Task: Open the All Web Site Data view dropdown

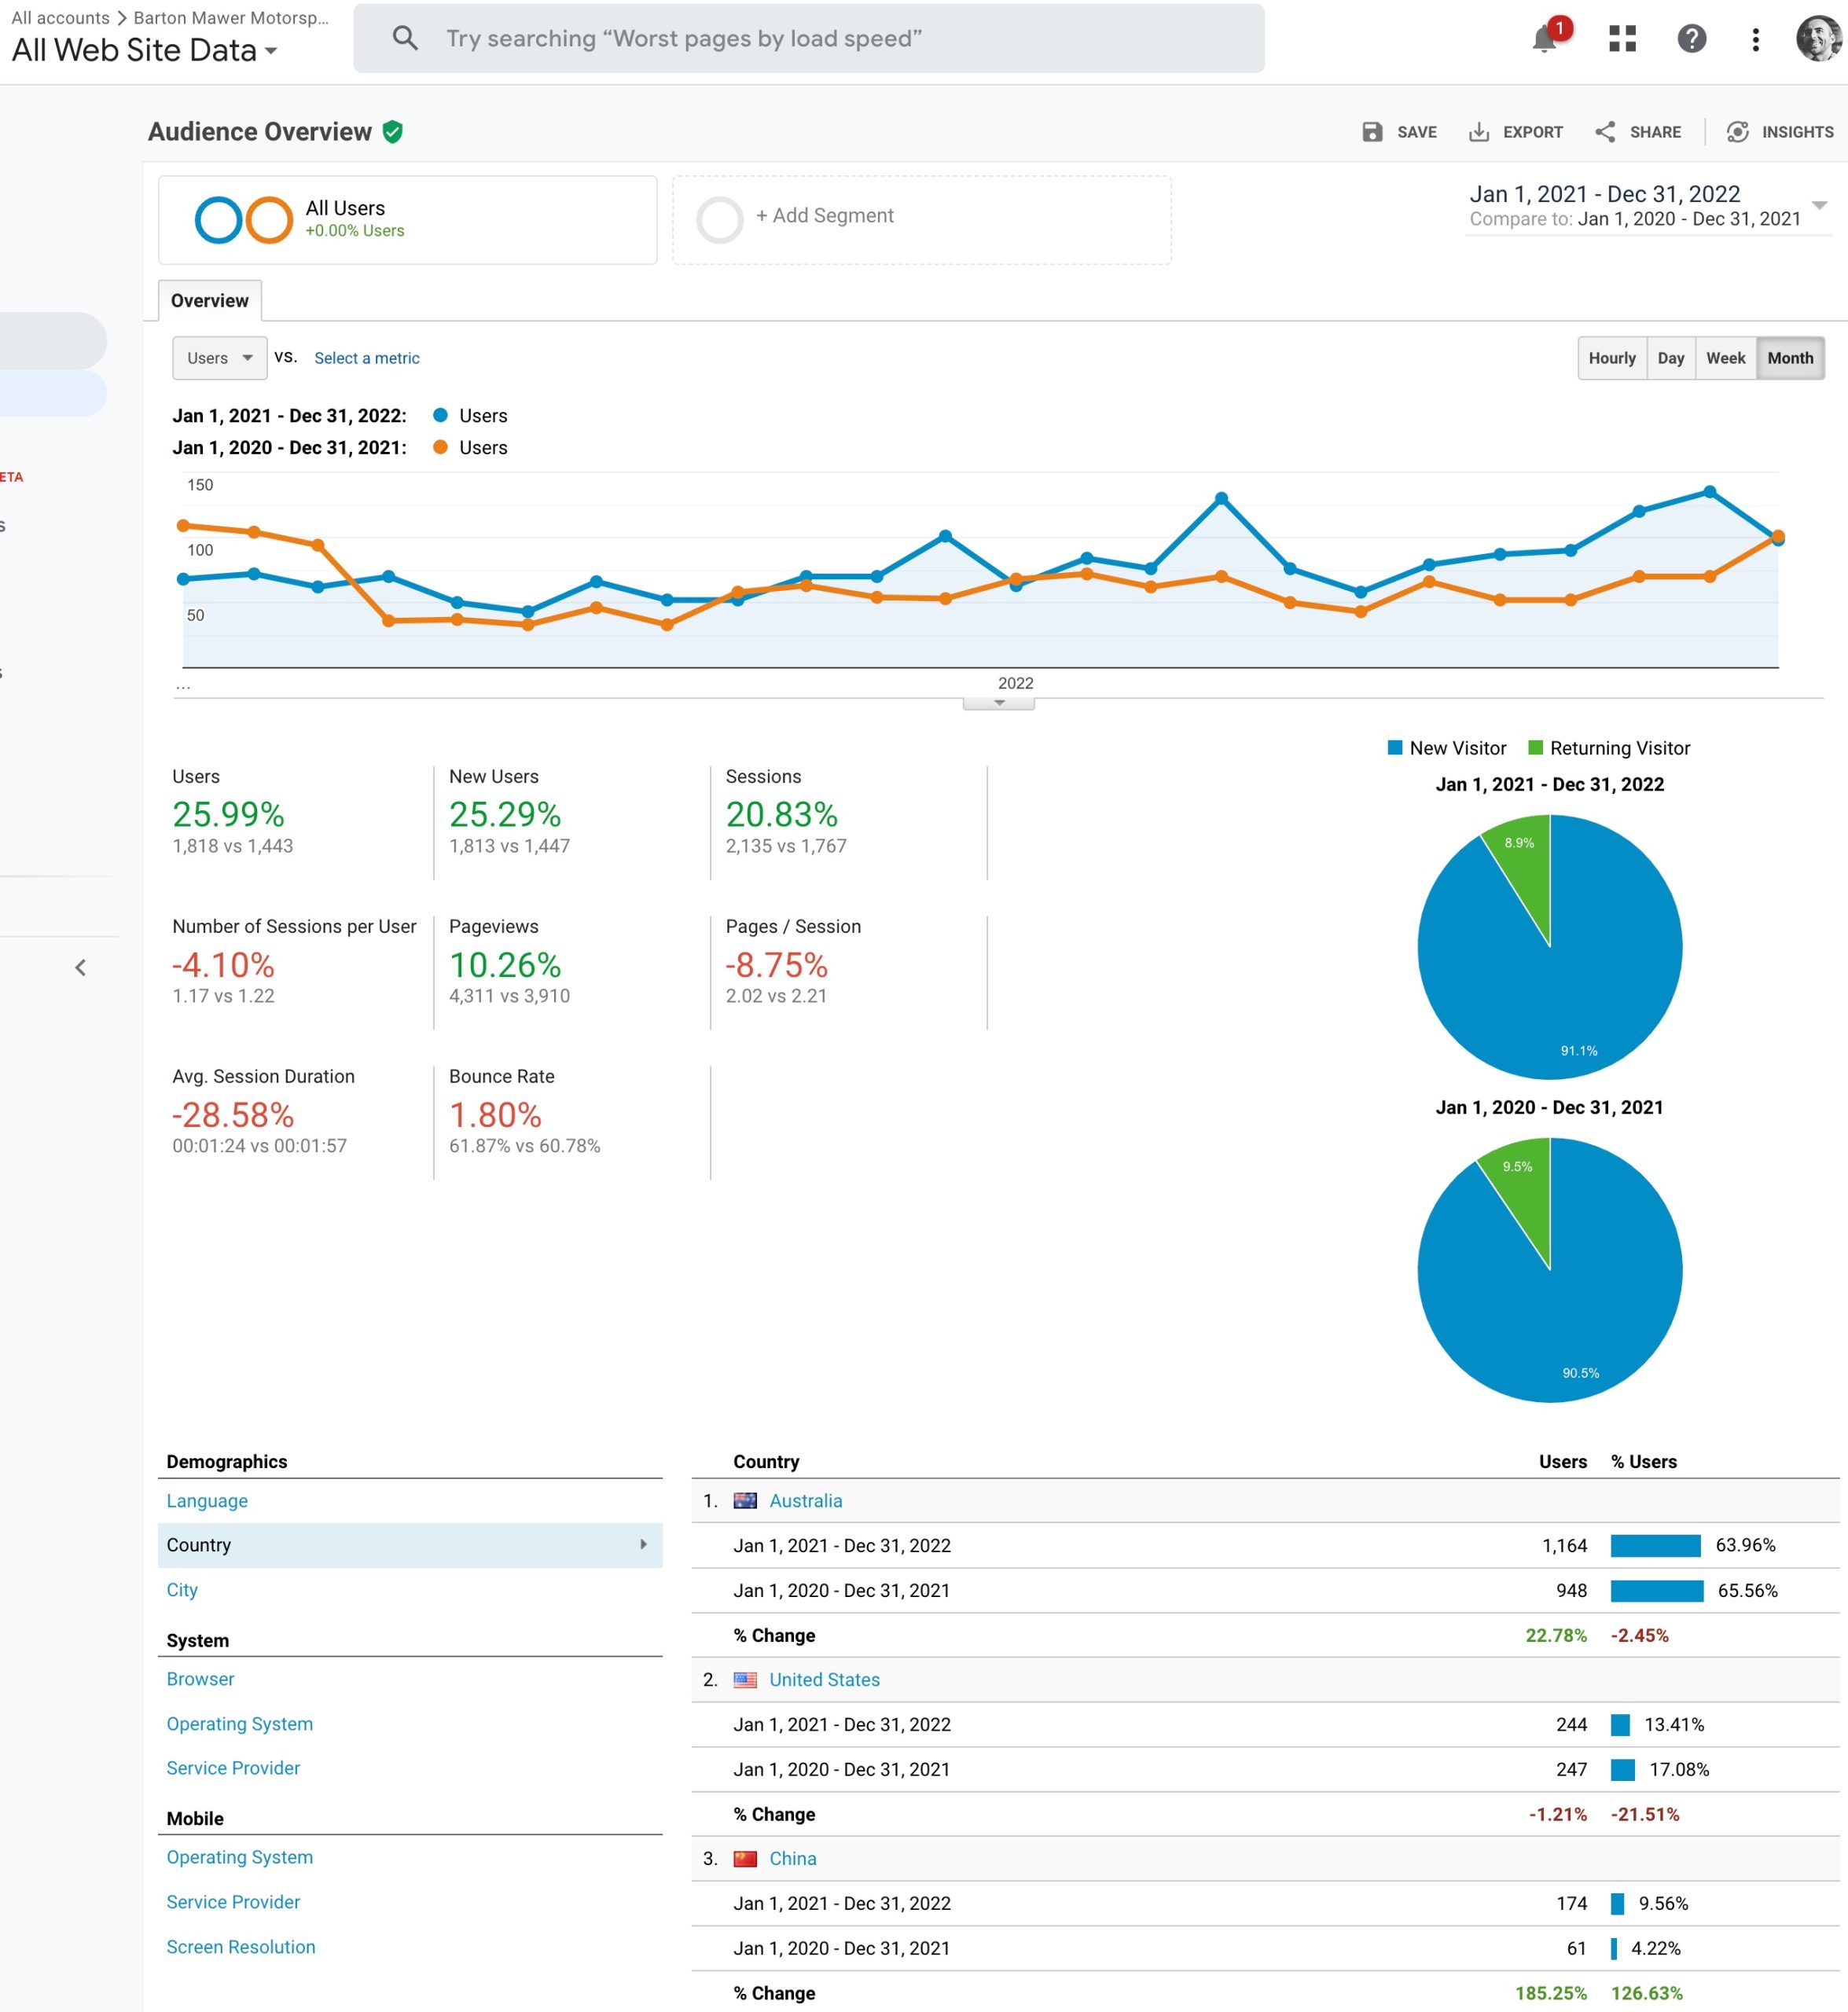Action: (x=144, y=50)
